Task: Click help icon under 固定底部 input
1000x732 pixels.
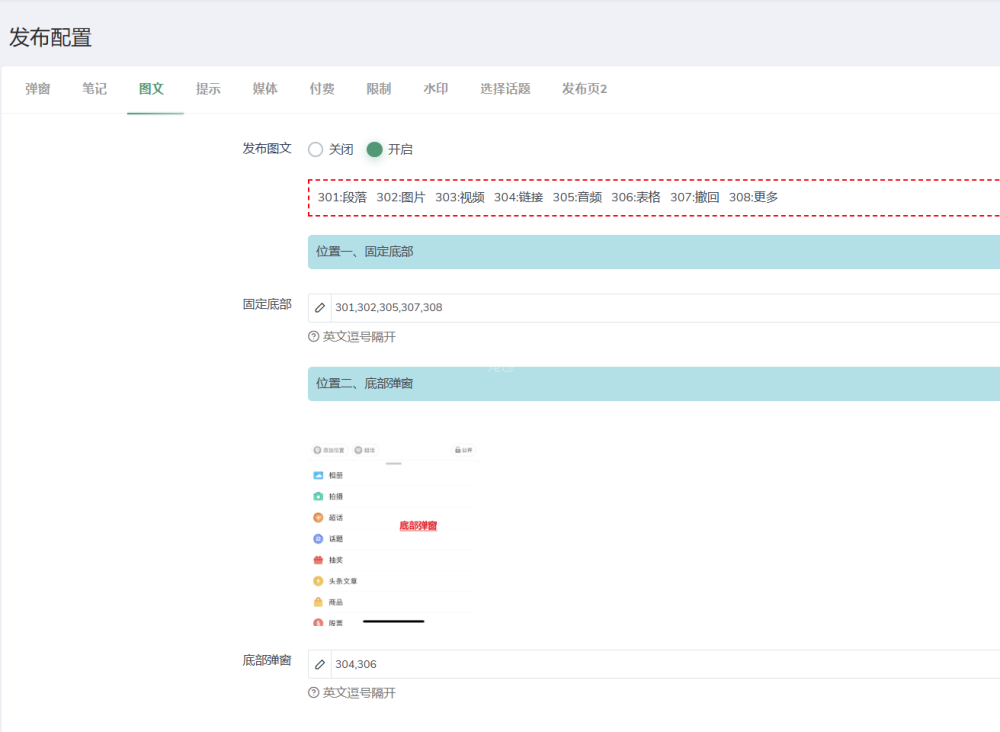Action: [314, 337]
